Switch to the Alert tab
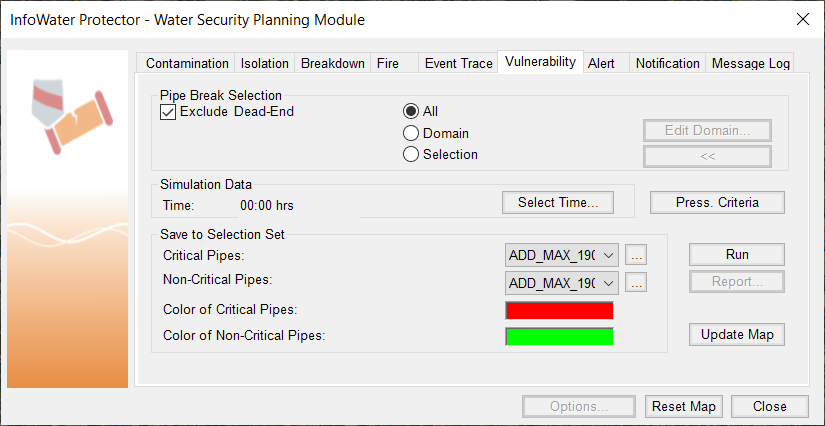Viewport: 825px width, 426px height. [606, 64]
